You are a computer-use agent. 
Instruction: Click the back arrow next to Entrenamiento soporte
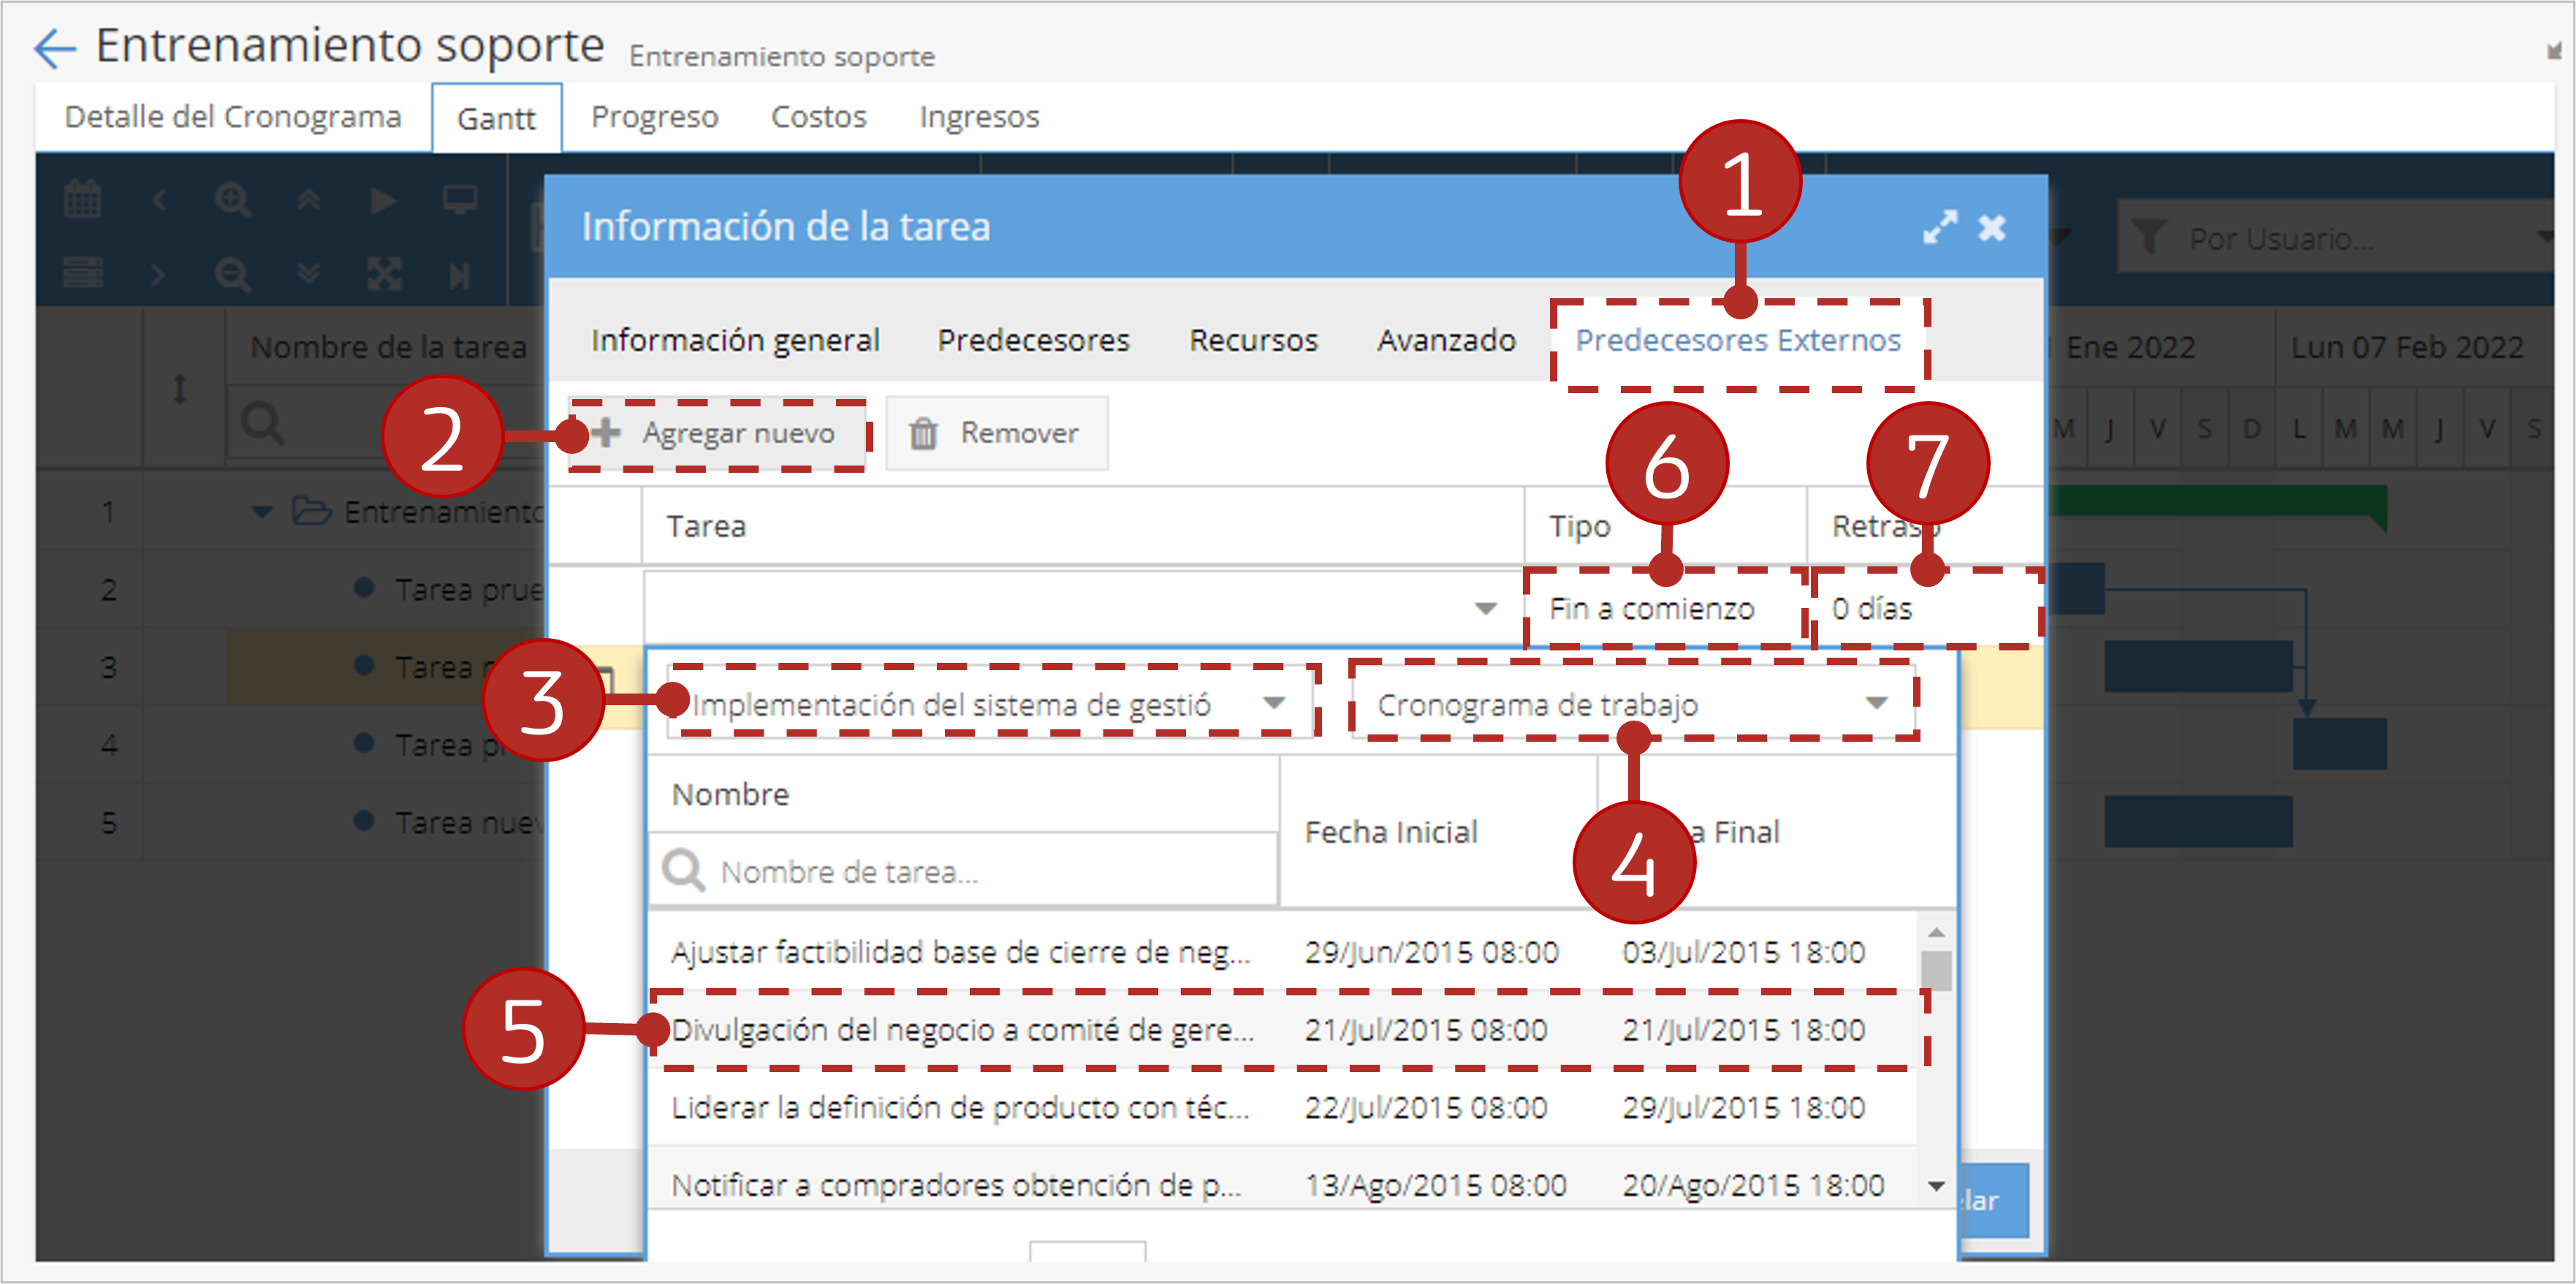pyautogui.click(x=55, y=47)
